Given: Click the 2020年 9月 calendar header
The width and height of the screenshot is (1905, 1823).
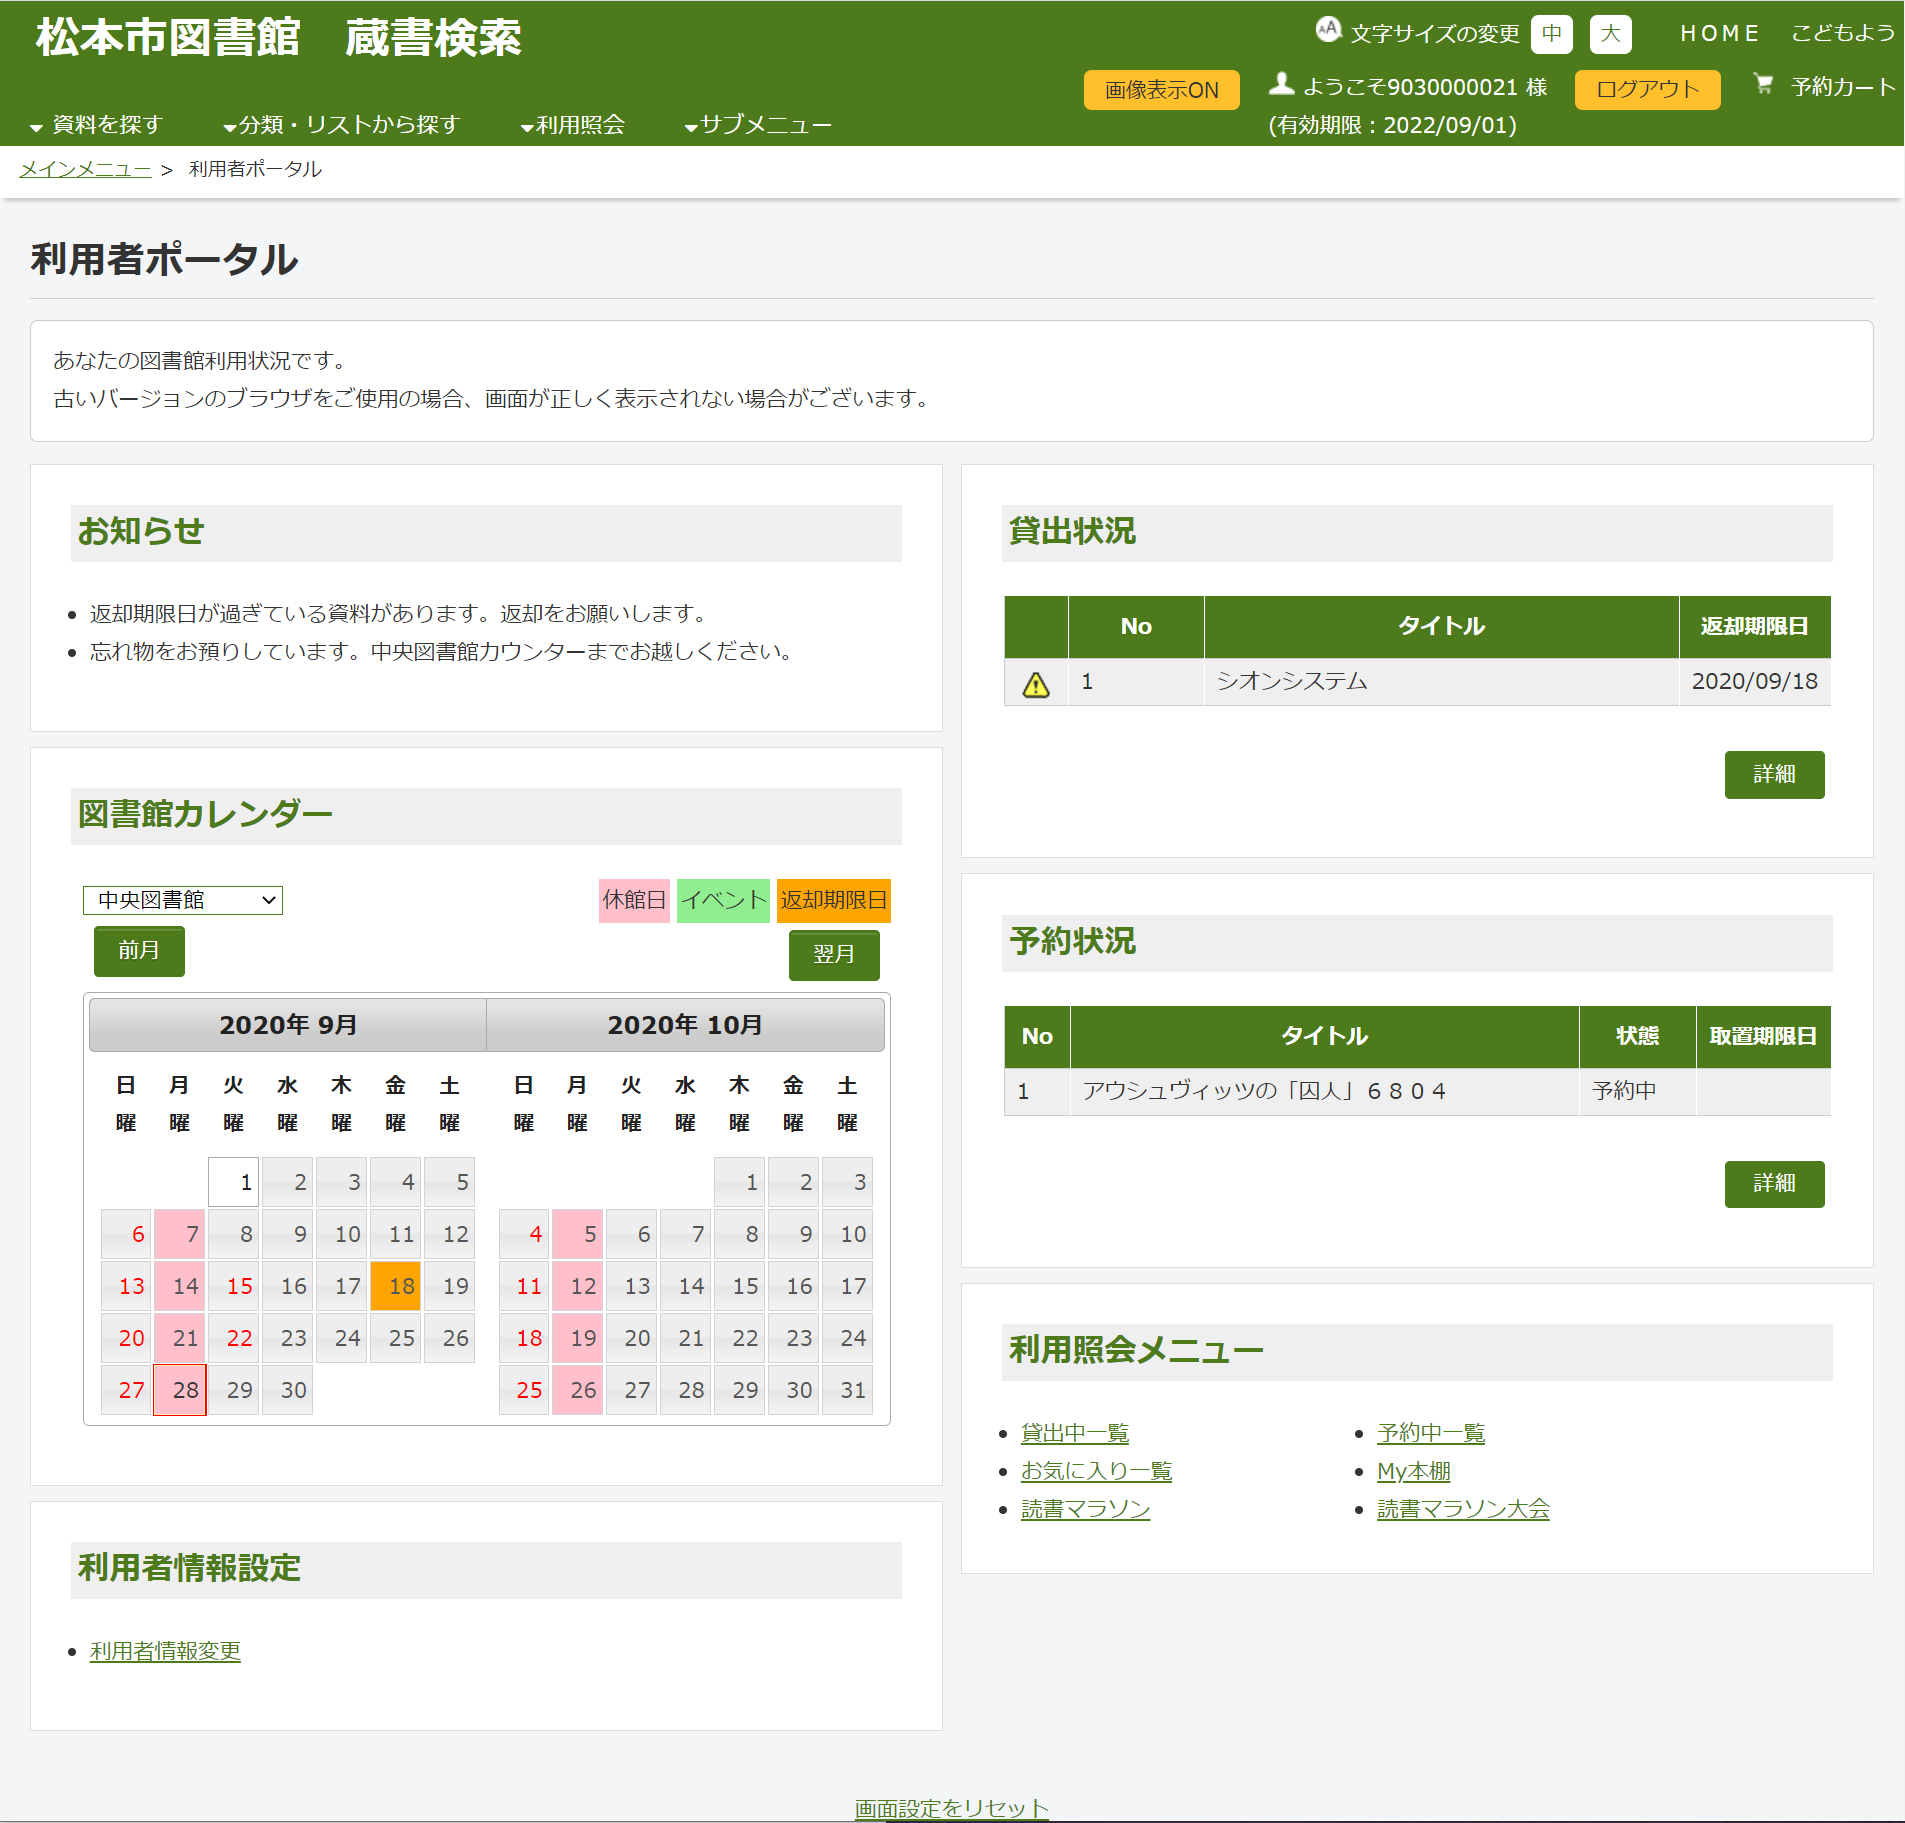Looking at the screenshot, I should click(x=288, y=1025).
